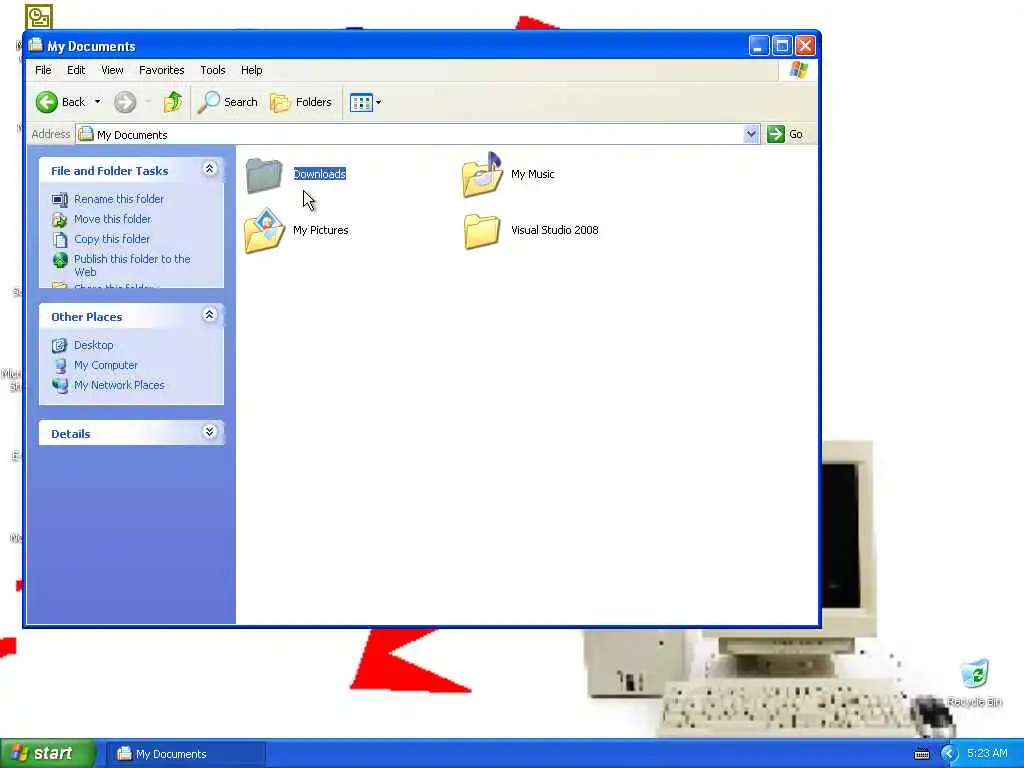
Task: Open My Network Places link
Action: point(119,385)
